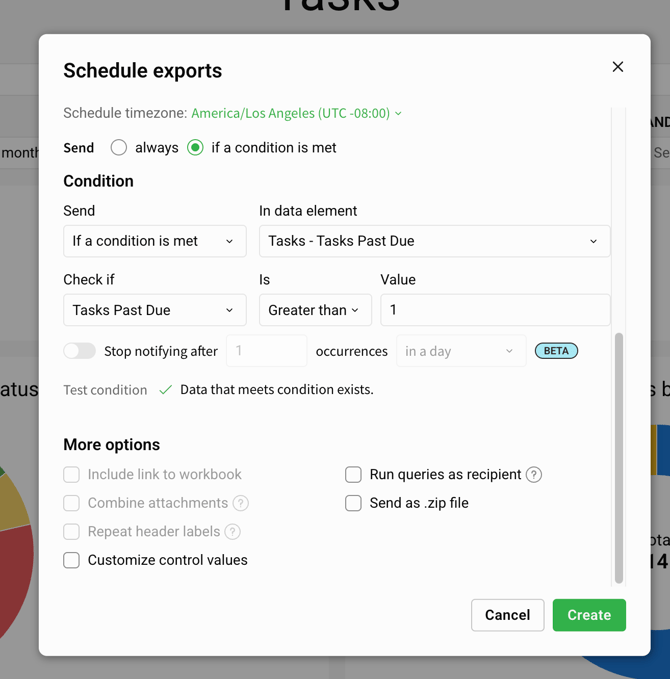This screenshot has width=670, height=679.
Task: Open the Check if Tasks Past Due dropdown
Action: (x=154, y=310)
